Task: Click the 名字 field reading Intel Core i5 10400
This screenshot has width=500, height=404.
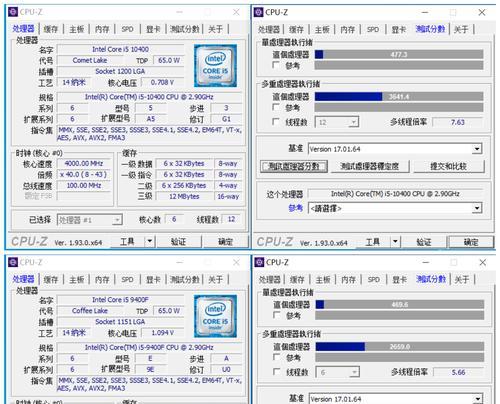Action: pos(120,49)
